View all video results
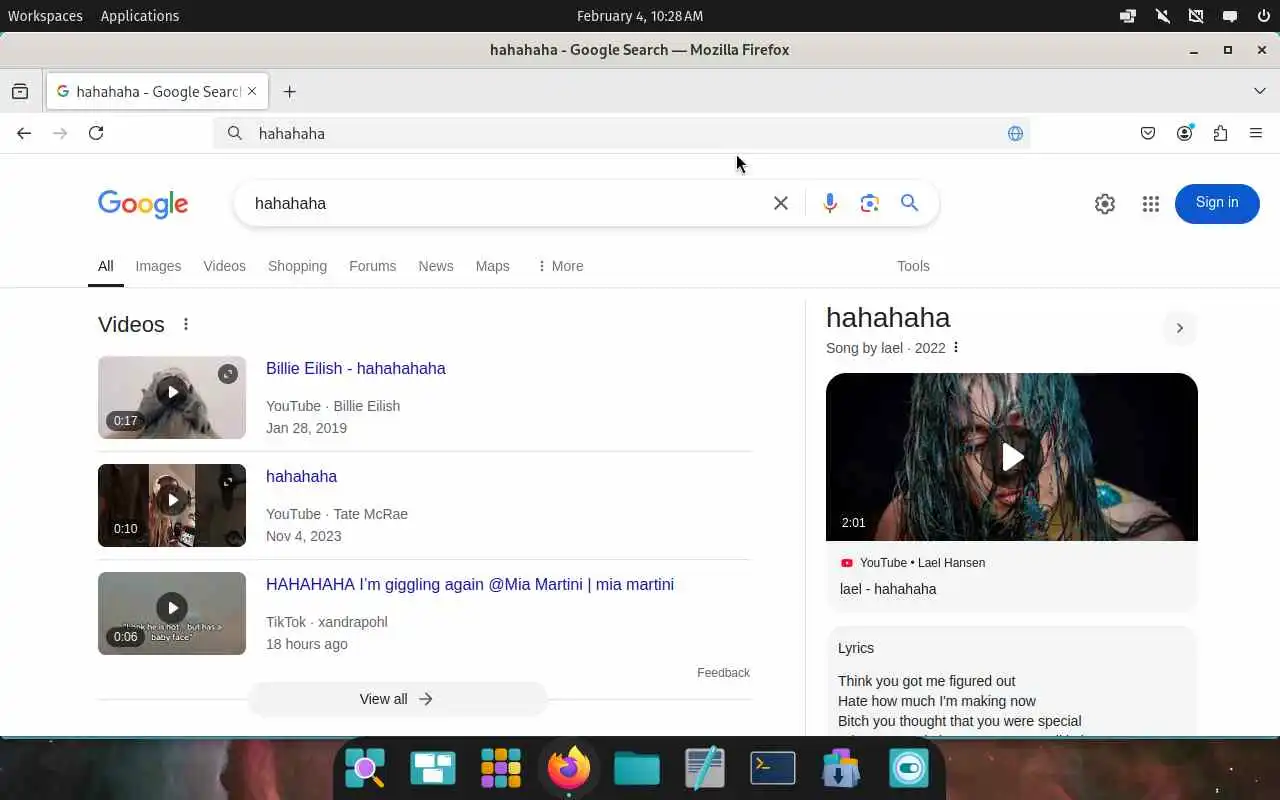This screenshot has width=1280, height=800. [x=397, y=699]
